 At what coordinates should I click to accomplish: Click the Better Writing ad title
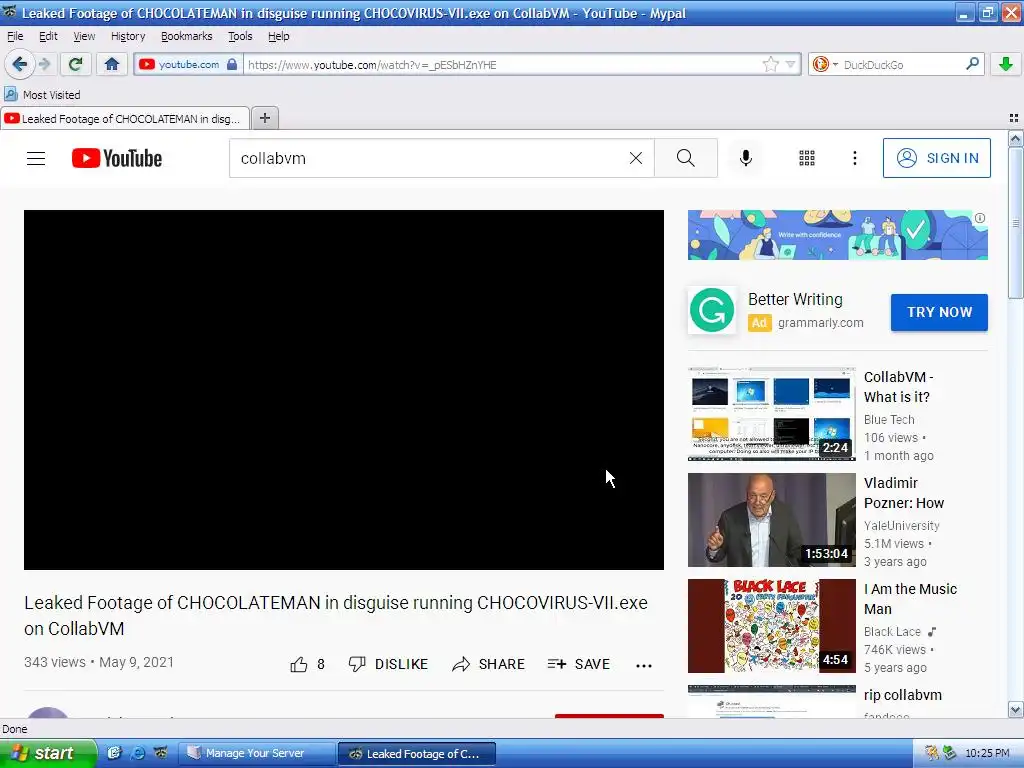tap(795, 299)
